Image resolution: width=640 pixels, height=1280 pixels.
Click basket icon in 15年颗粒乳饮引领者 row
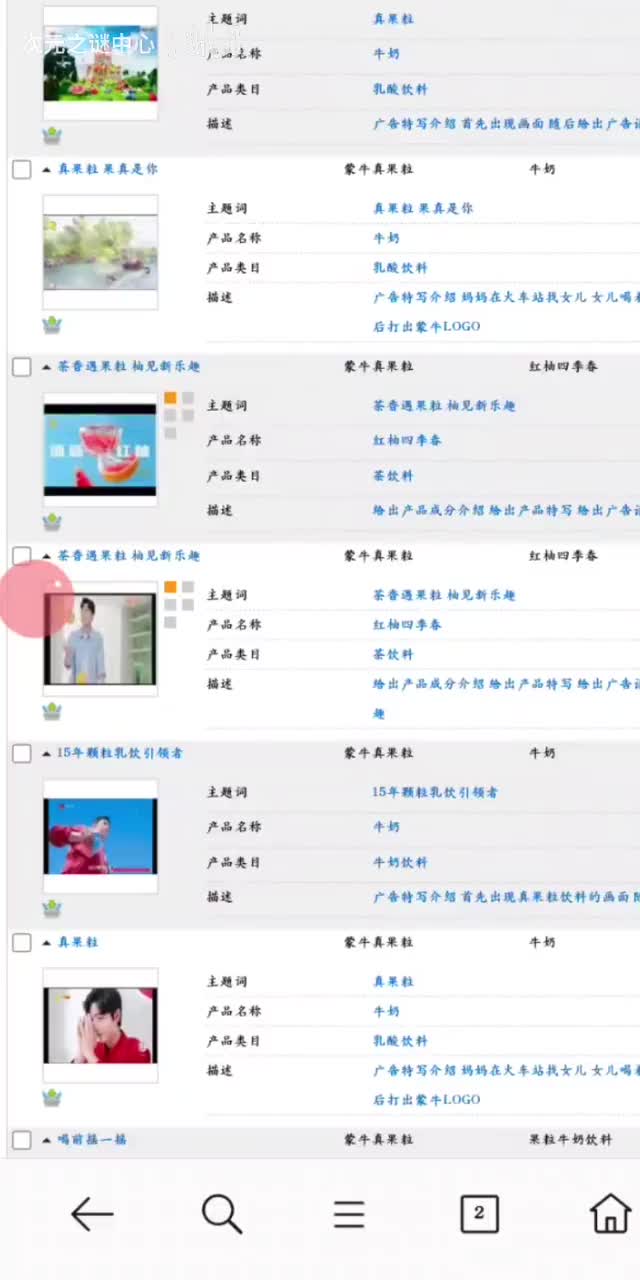click(x=52, y=908)
